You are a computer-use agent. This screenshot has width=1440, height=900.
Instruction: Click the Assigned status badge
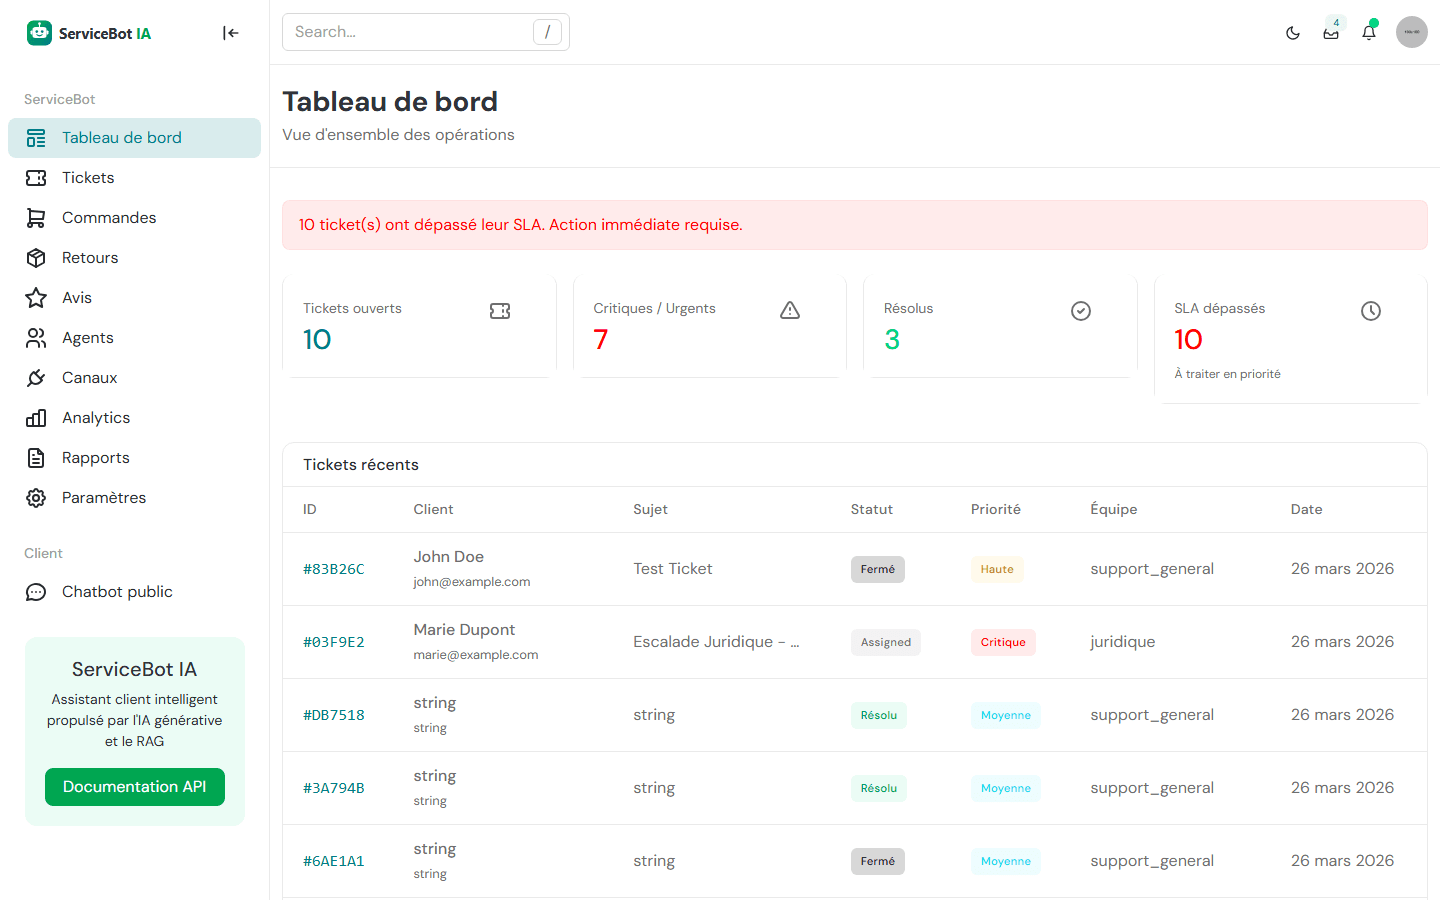point(886,642)
